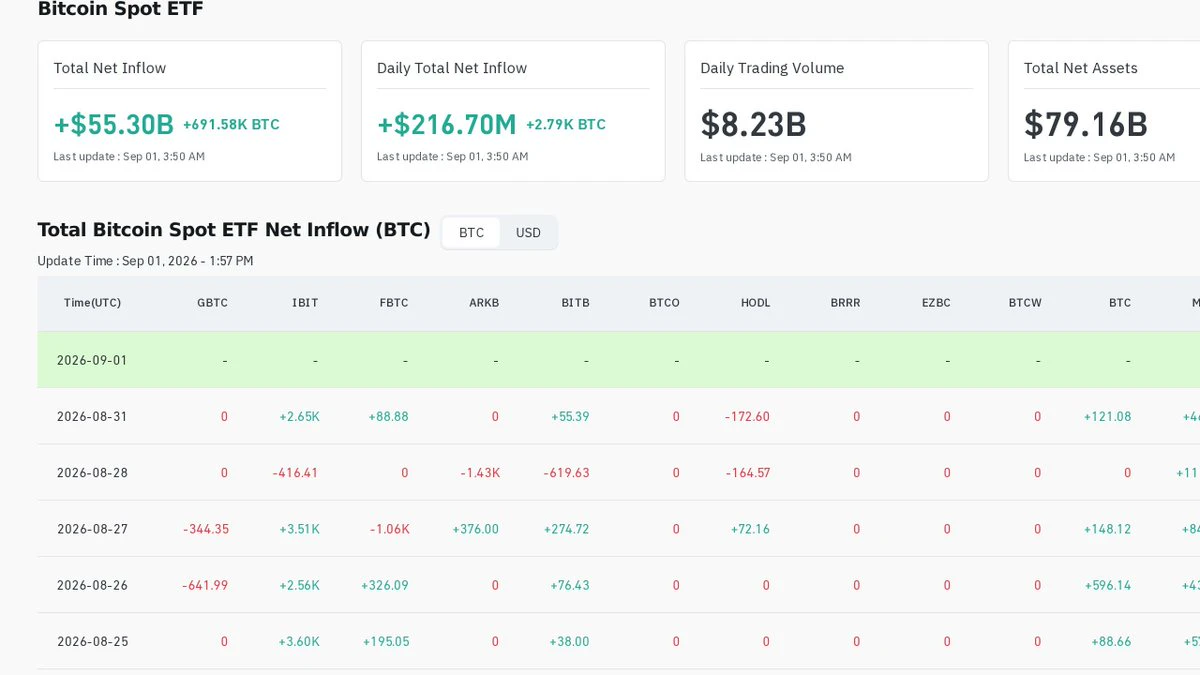Click the BRRR column header
The image size is (1200, 675).
[845, 303]
